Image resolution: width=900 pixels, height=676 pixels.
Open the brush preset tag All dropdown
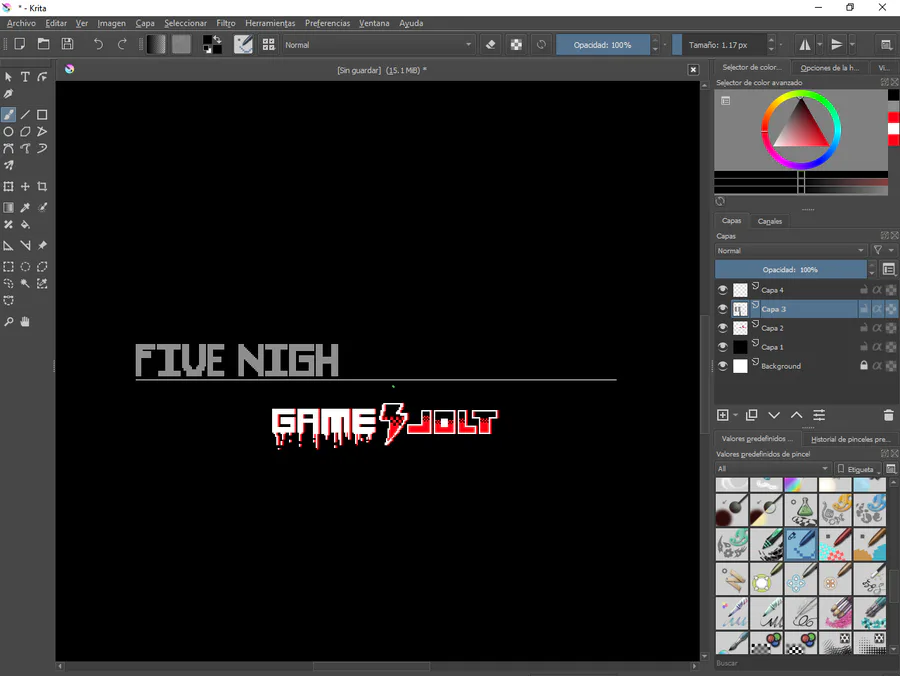coord(773,469)
